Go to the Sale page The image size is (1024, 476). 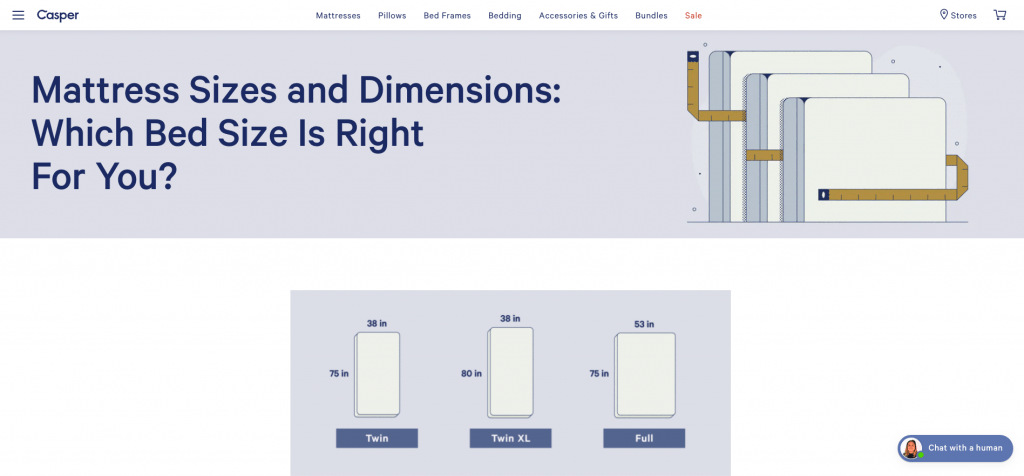pyautogui.click(x=694, y=16)
